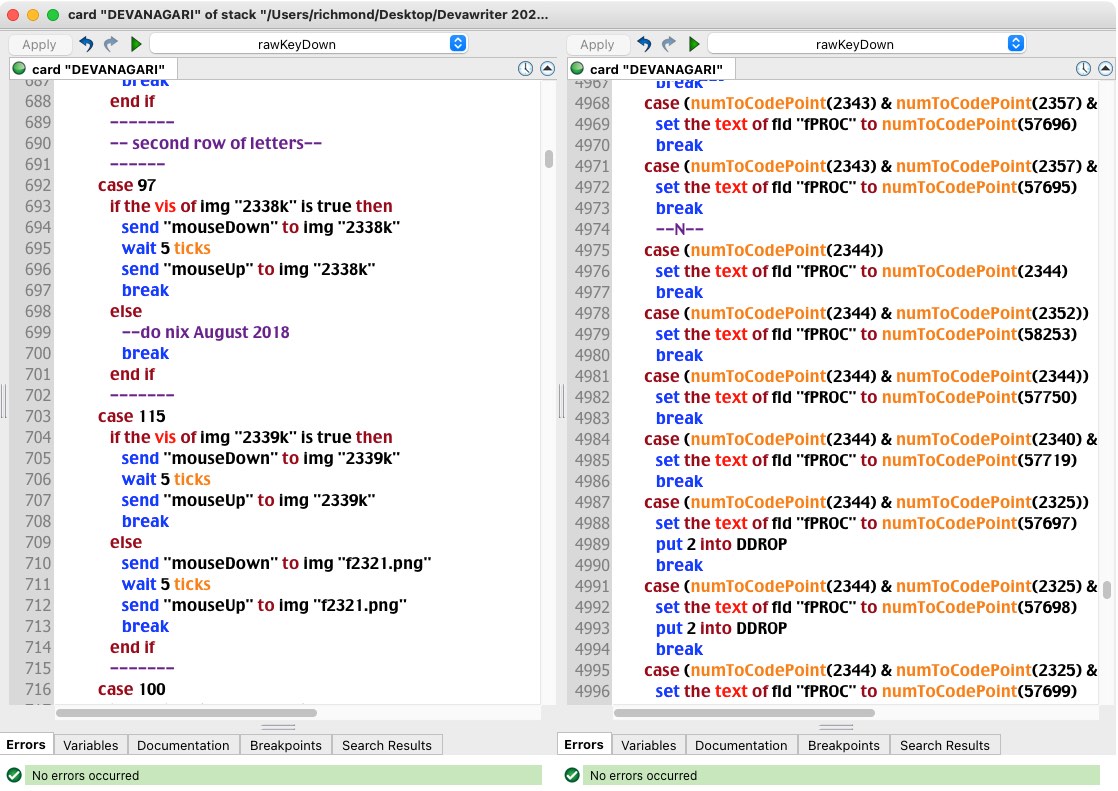This screenshot has width=1118, height=791.
Task: Click the undo arrow in right editor pane
Action: (x=645, y=44)
